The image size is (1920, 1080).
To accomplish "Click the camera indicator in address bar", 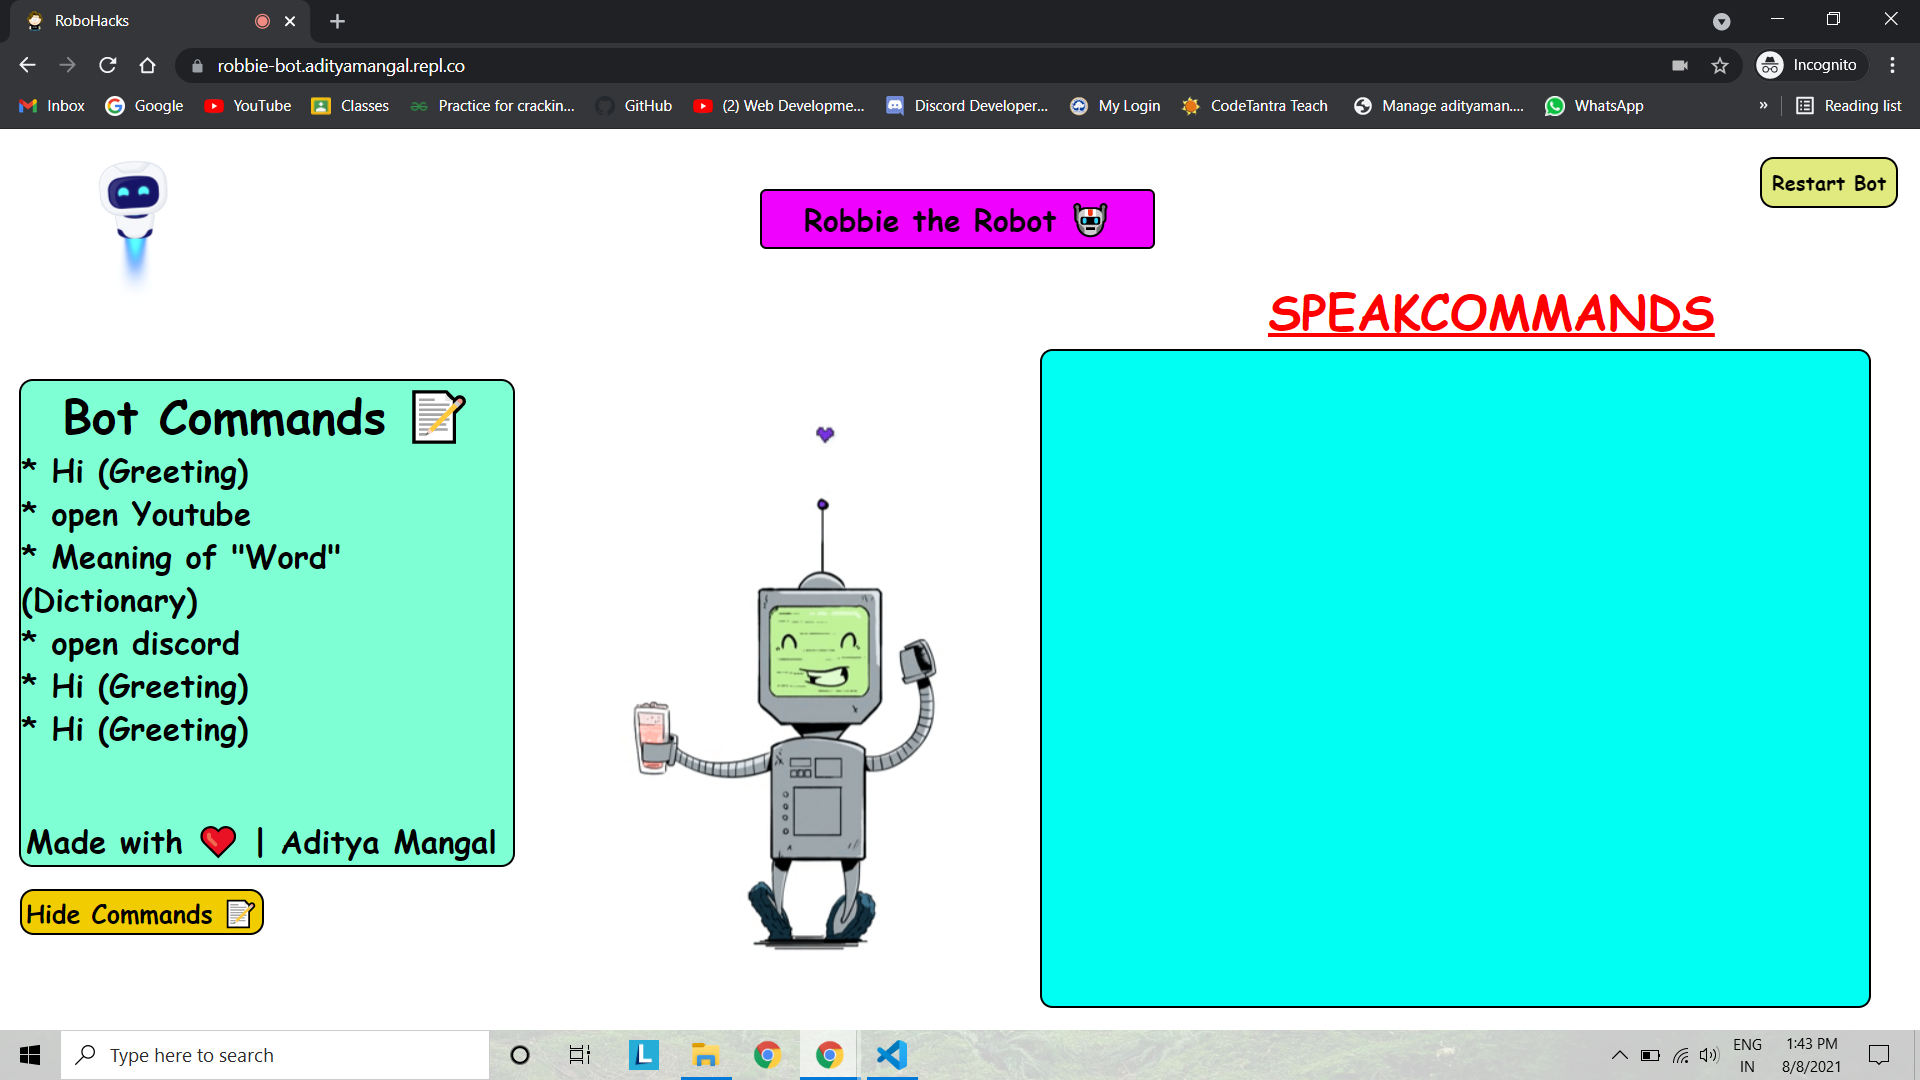I will coord(1680,66).
